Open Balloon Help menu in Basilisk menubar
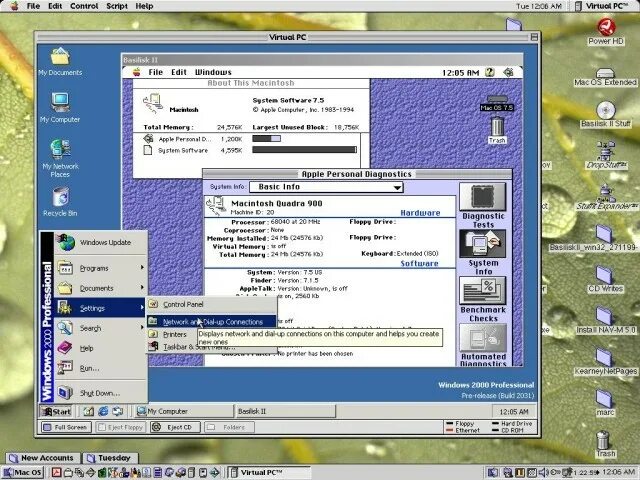This screenshot has height=480, width=640. (x=489, y=72)
